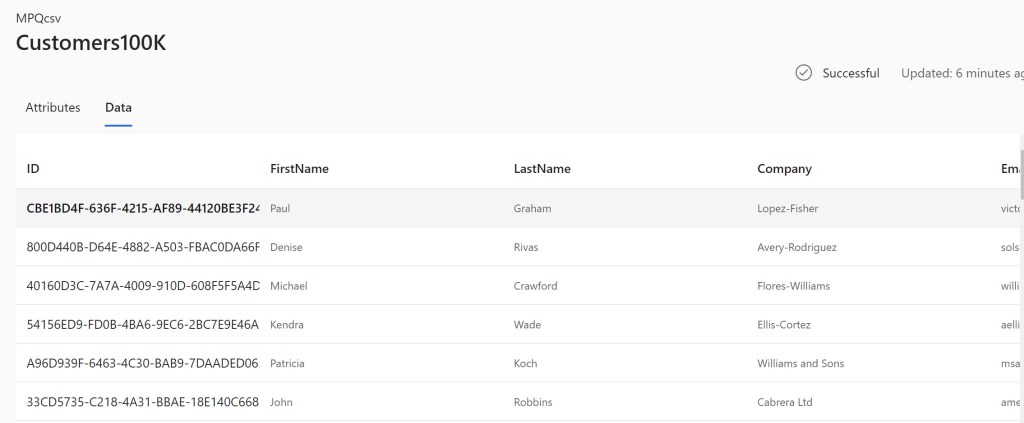Image resolution: width=1024 pixels, height=423 pixels.
Task: Click the Lopez-Fisher company cell
Action: tap(791, 209)
